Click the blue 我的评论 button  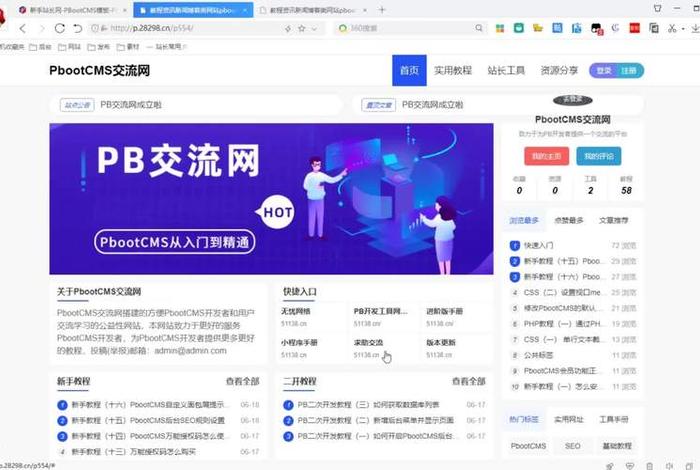coord(599,156)
